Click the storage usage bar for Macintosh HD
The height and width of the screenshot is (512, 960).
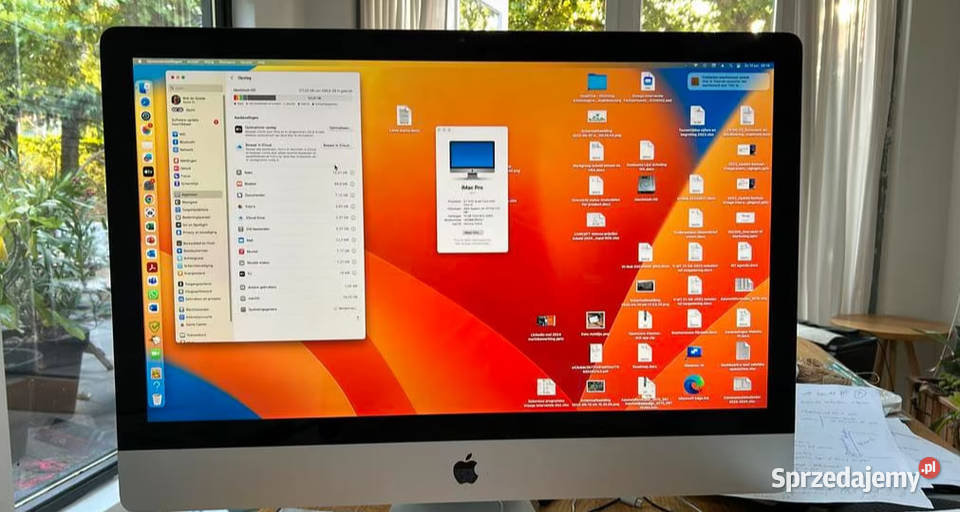[292, 97]
